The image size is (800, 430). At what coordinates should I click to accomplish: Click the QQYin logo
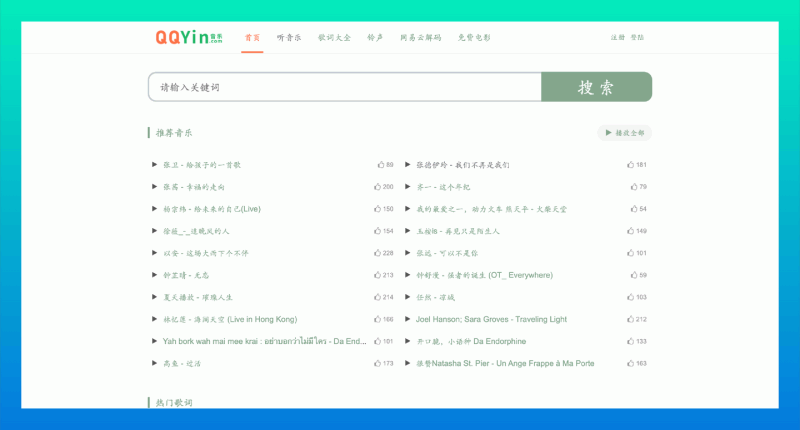point(189,37)
